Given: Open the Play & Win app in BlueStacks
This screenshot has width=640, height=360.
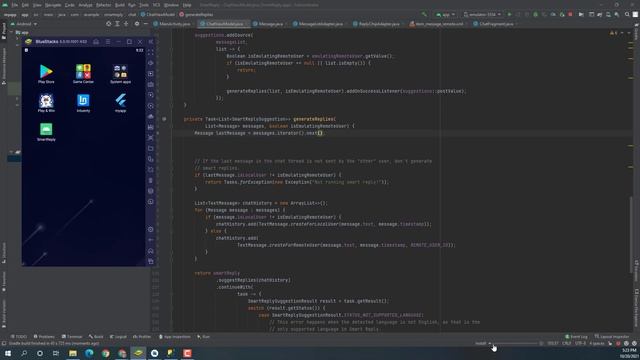Looking at the screenshot, I should pos(46,102).
